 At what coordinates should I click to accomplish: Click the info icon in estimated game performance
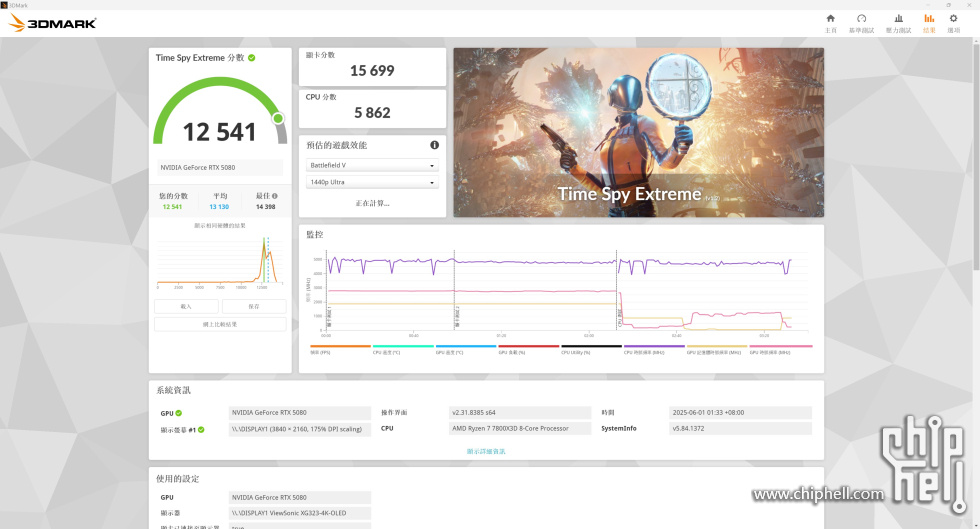coord(434,145)
